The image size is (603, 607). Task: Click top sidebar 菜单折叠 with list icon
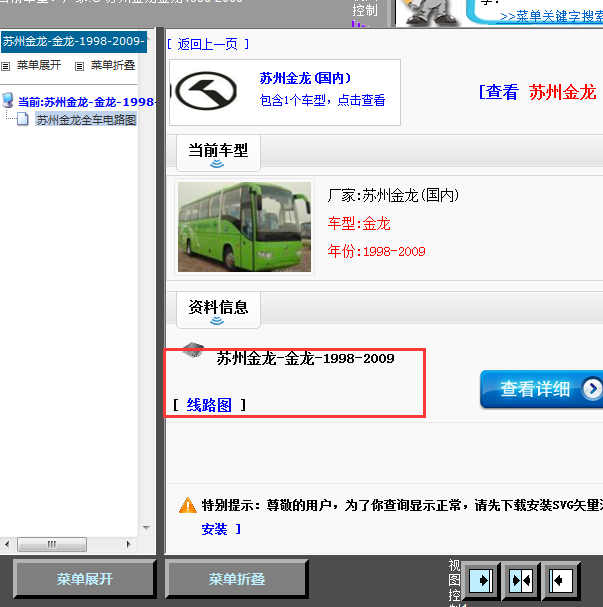point(105,65)
